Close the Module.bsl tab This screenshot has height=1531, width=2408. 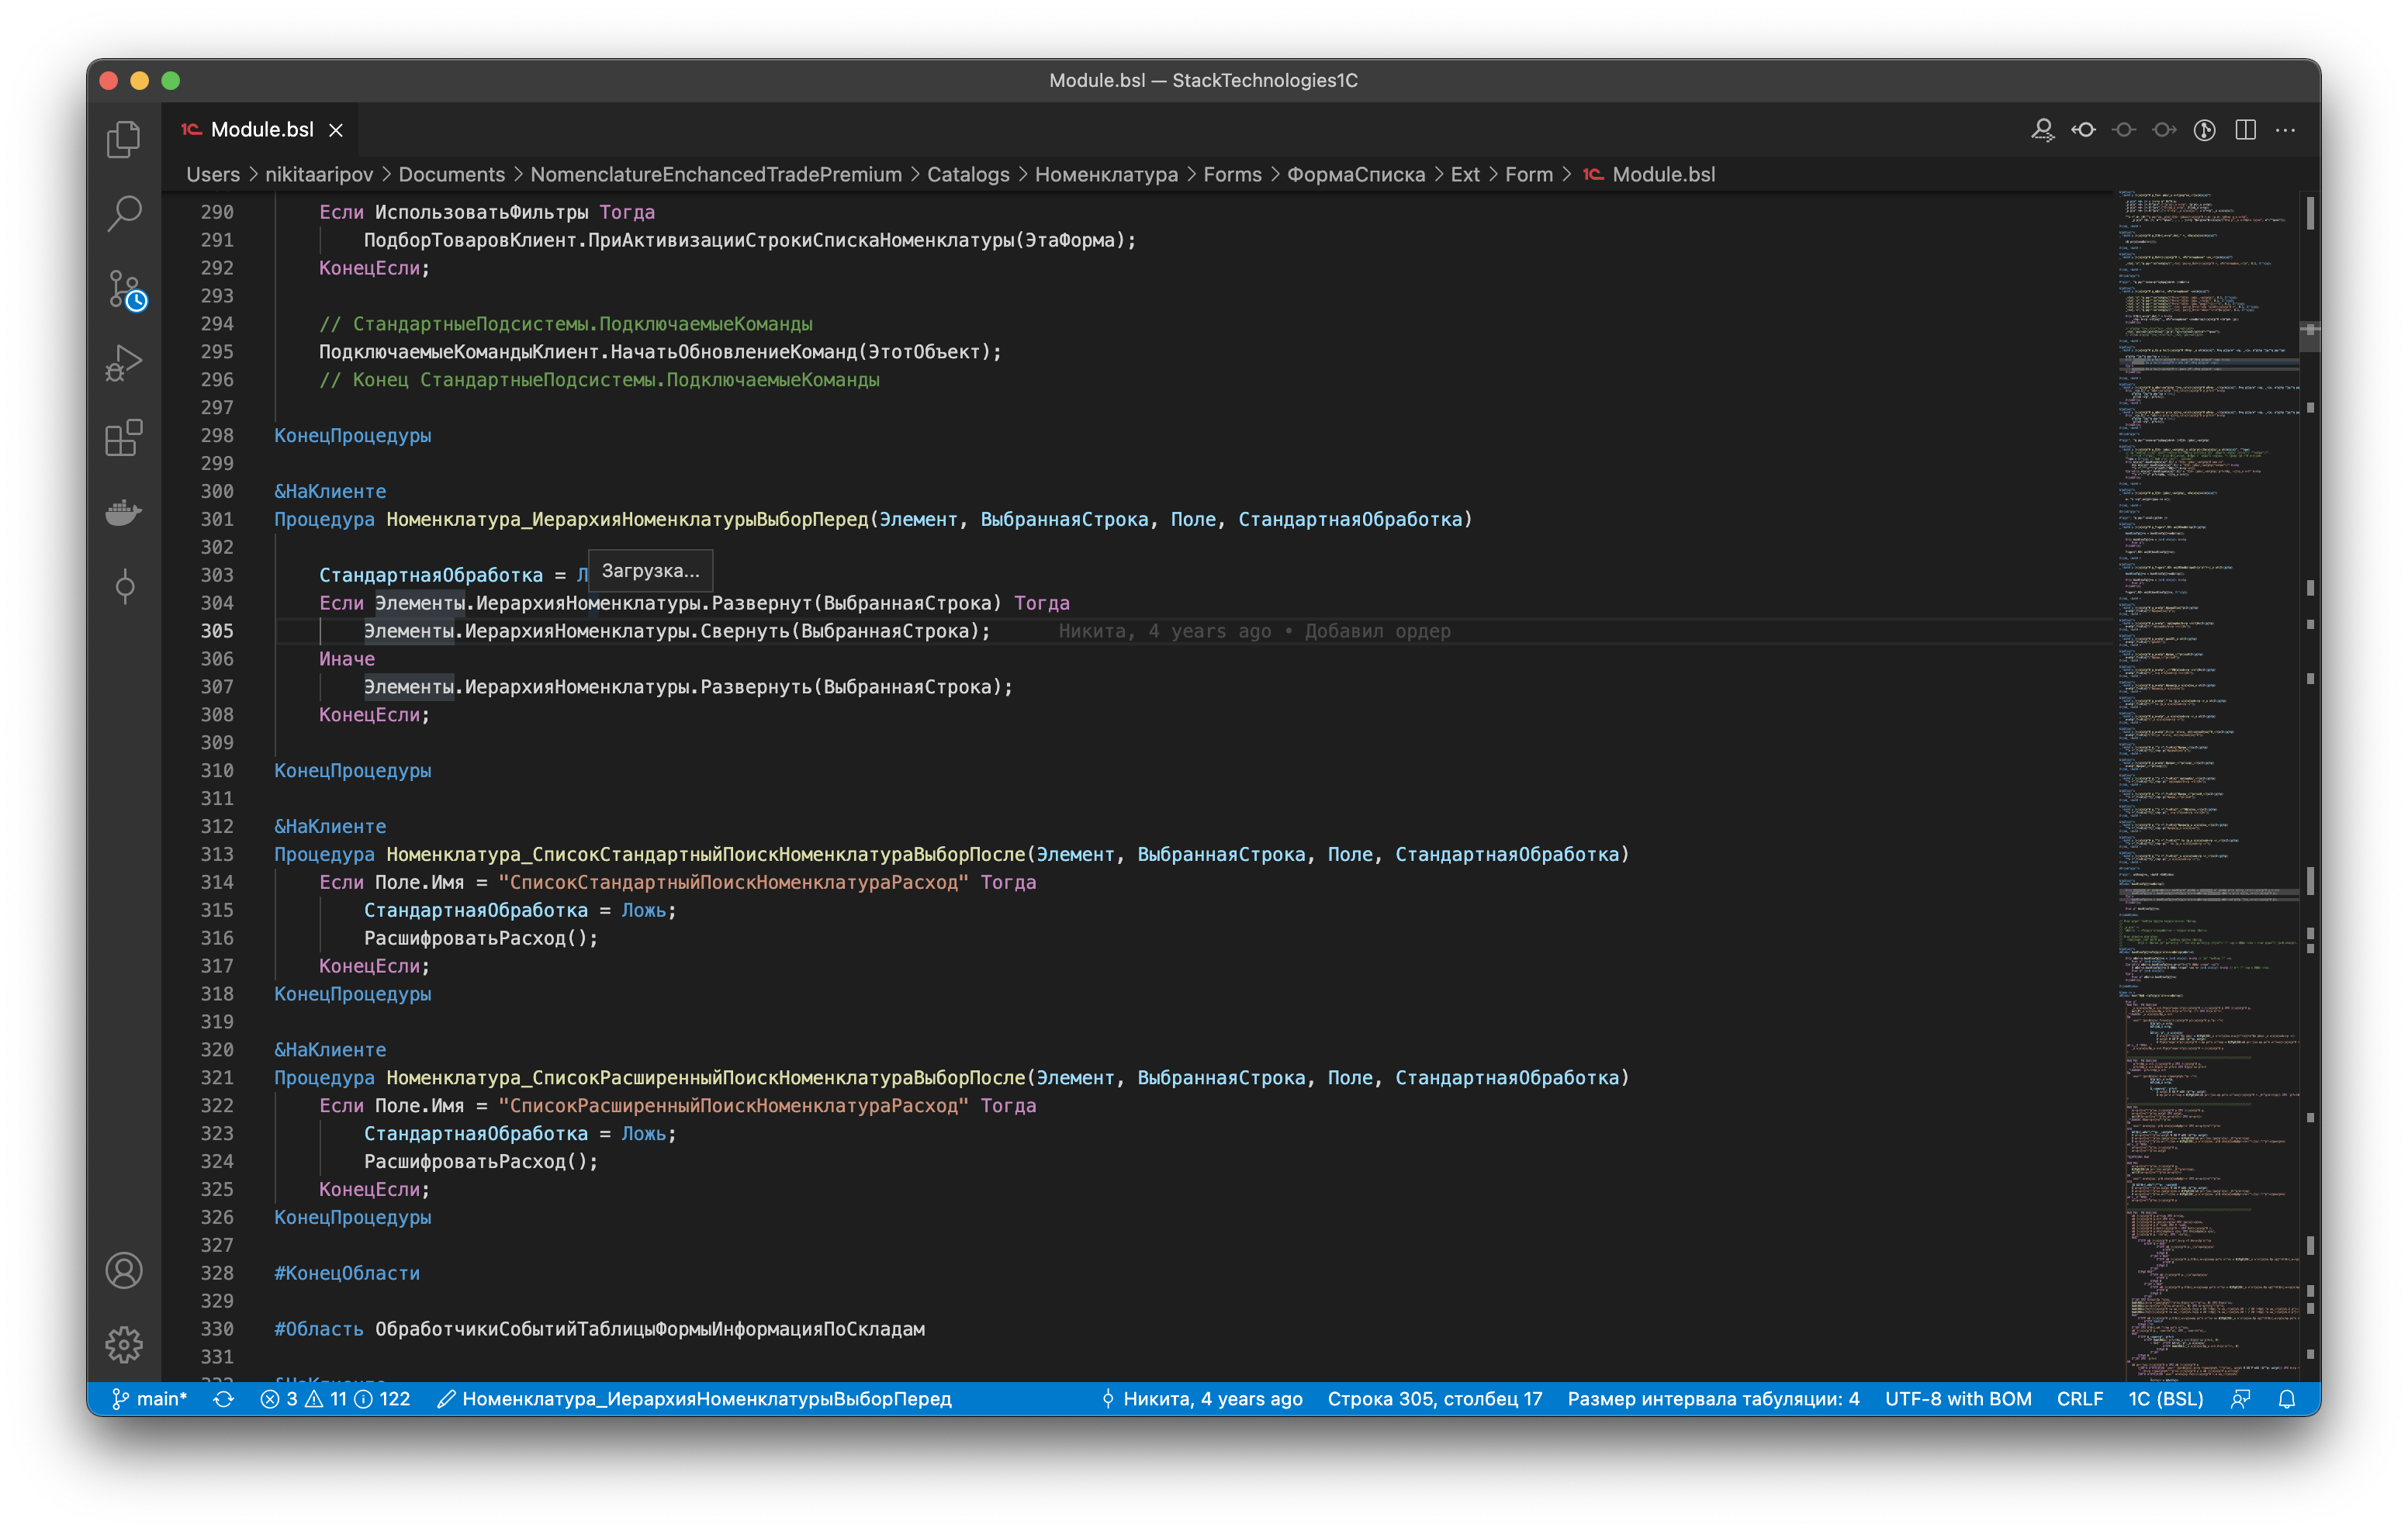pos(336,130)
